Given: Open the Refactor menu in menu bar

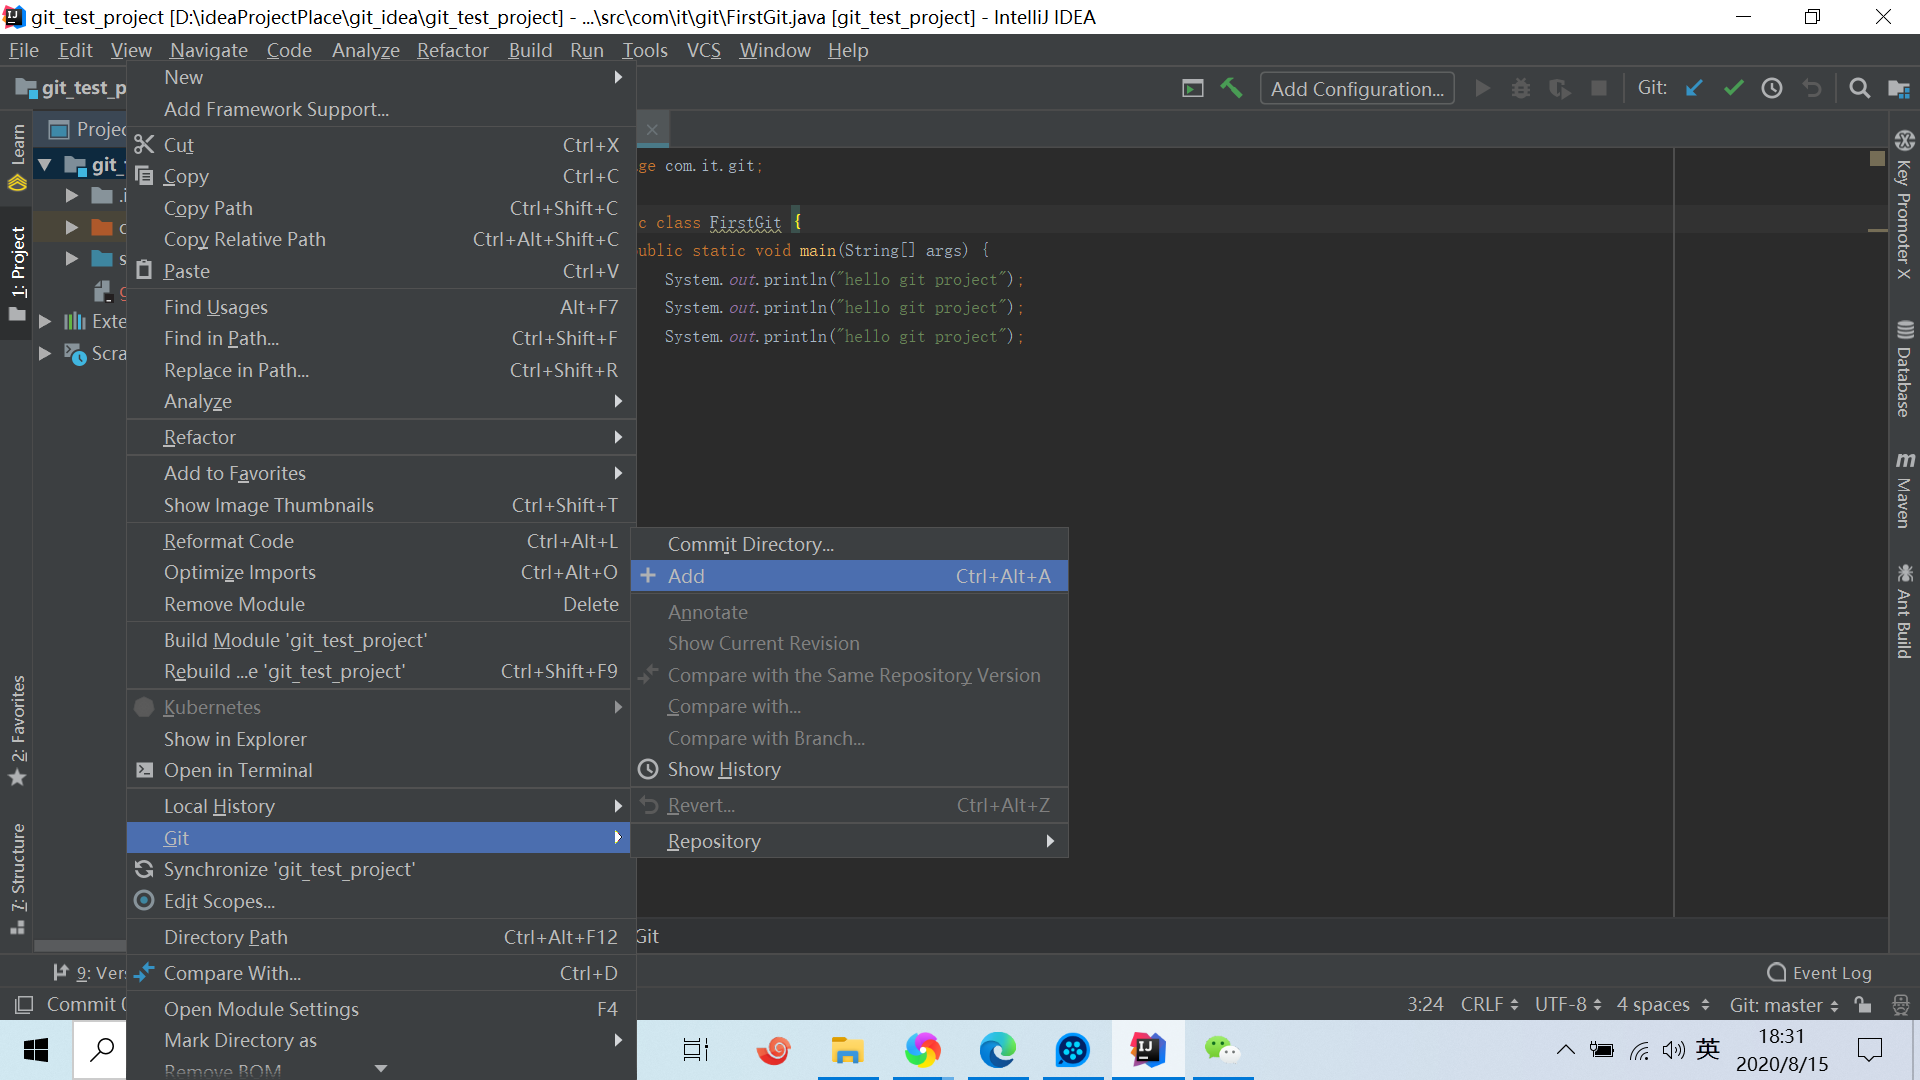Looking at the screenshot, I should 452,51.
